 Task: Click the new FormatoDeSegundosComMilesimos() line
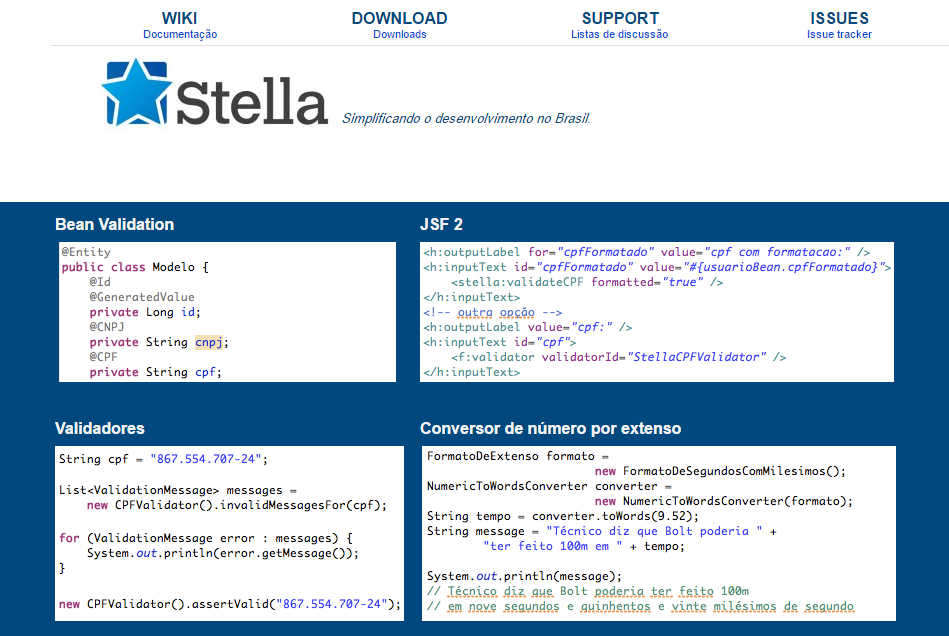(x=720, y=471)
